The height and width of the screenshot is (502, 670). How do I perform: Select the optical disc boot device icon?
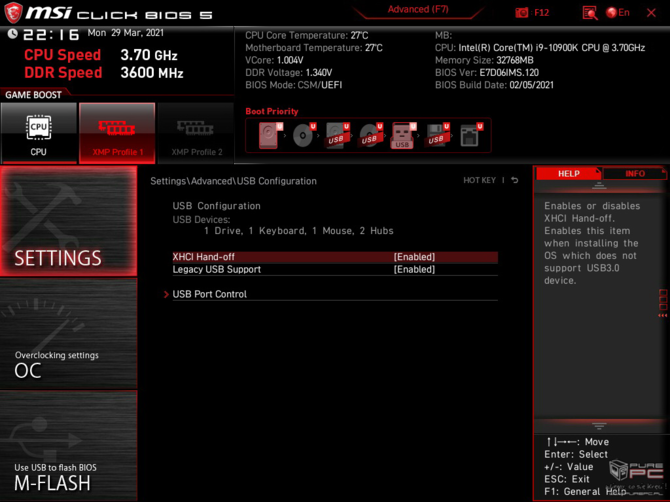point(304,135)
